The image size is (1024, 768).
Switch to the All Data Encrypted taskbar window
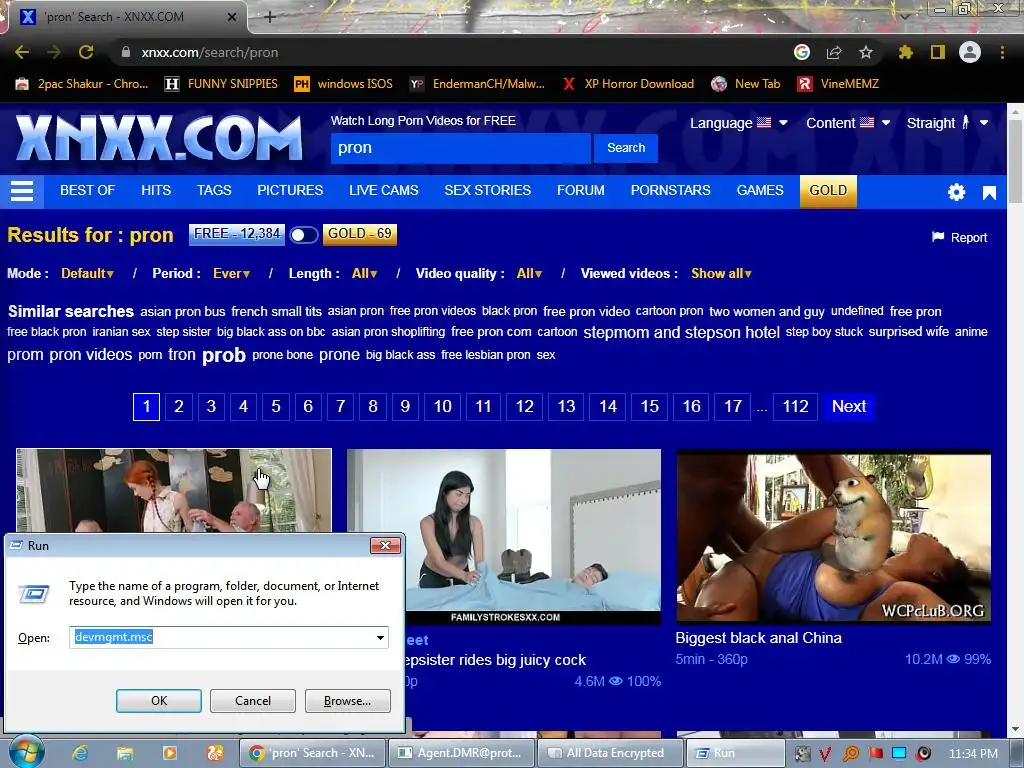coord(609,753)
